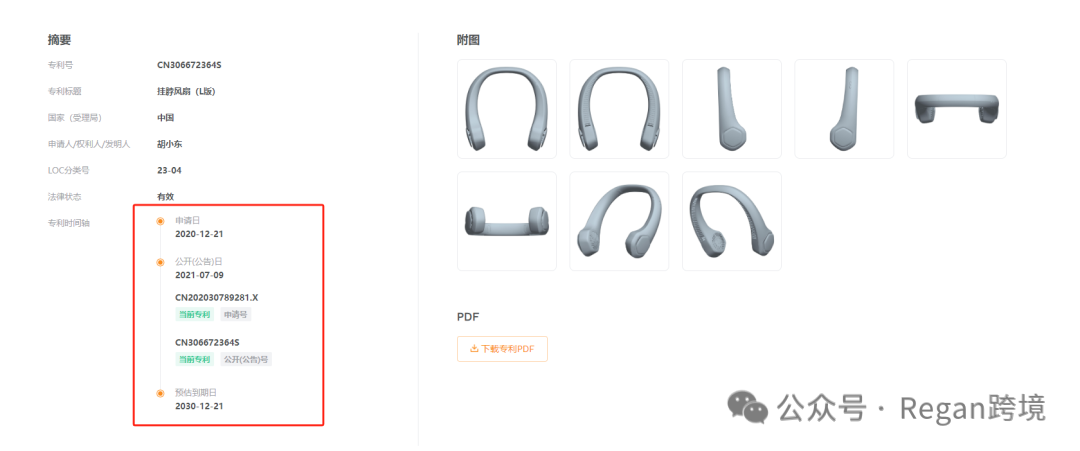1080x451 pixels.
Task: Open the bottom-view fan thumbnail in second row
Action: coord(507,221)
